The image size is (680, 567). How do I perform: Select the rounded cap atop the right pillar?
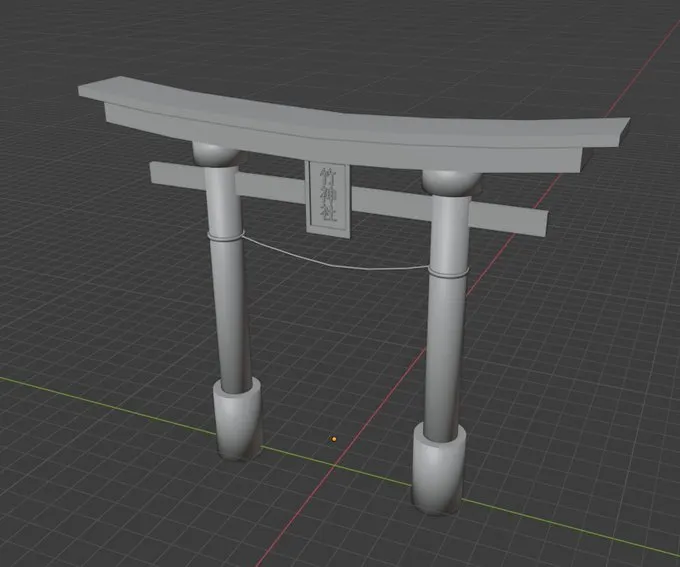click(451, 183)
